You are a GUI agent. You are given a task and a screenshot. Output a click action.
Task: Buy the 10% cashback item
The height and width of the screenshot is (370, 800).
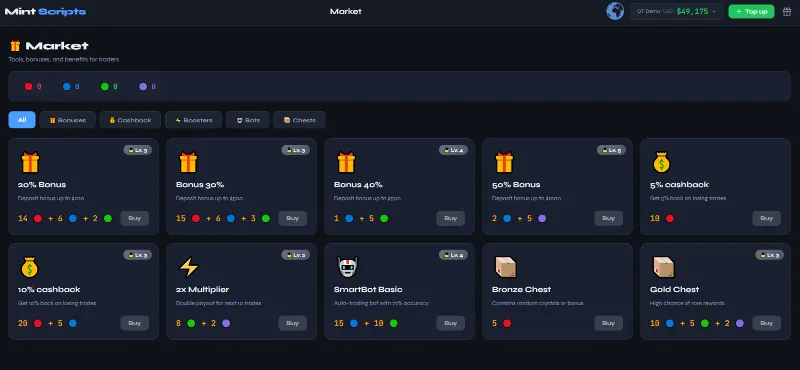click(x=135, y=323)
